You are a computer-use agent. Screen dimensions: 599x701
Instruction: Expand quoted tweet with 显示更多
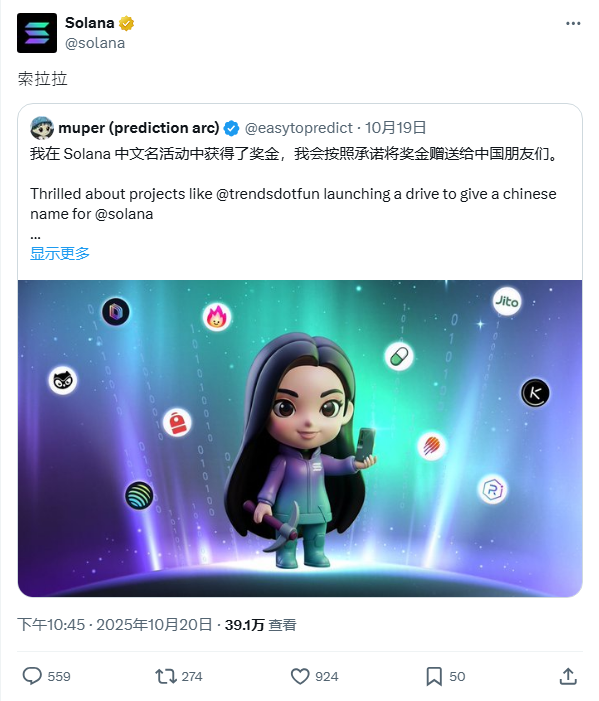tap(60, 253)
